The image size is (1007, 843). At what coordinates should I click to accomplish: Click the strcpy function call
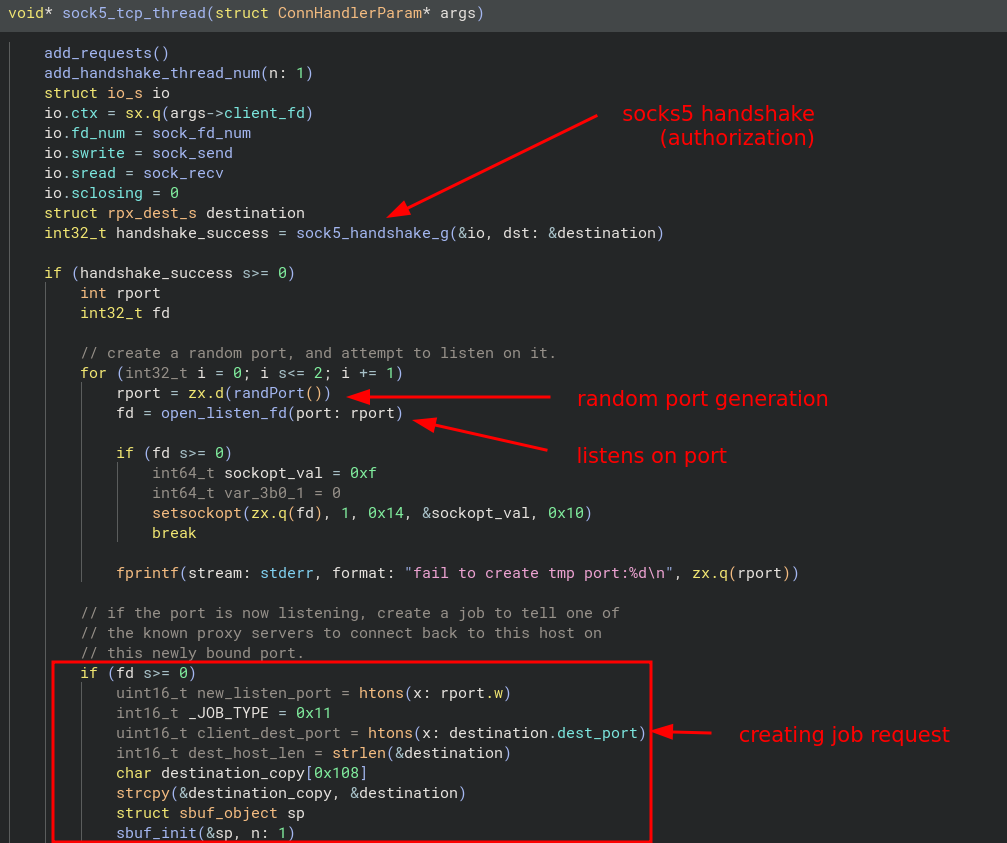pos(143,793)
